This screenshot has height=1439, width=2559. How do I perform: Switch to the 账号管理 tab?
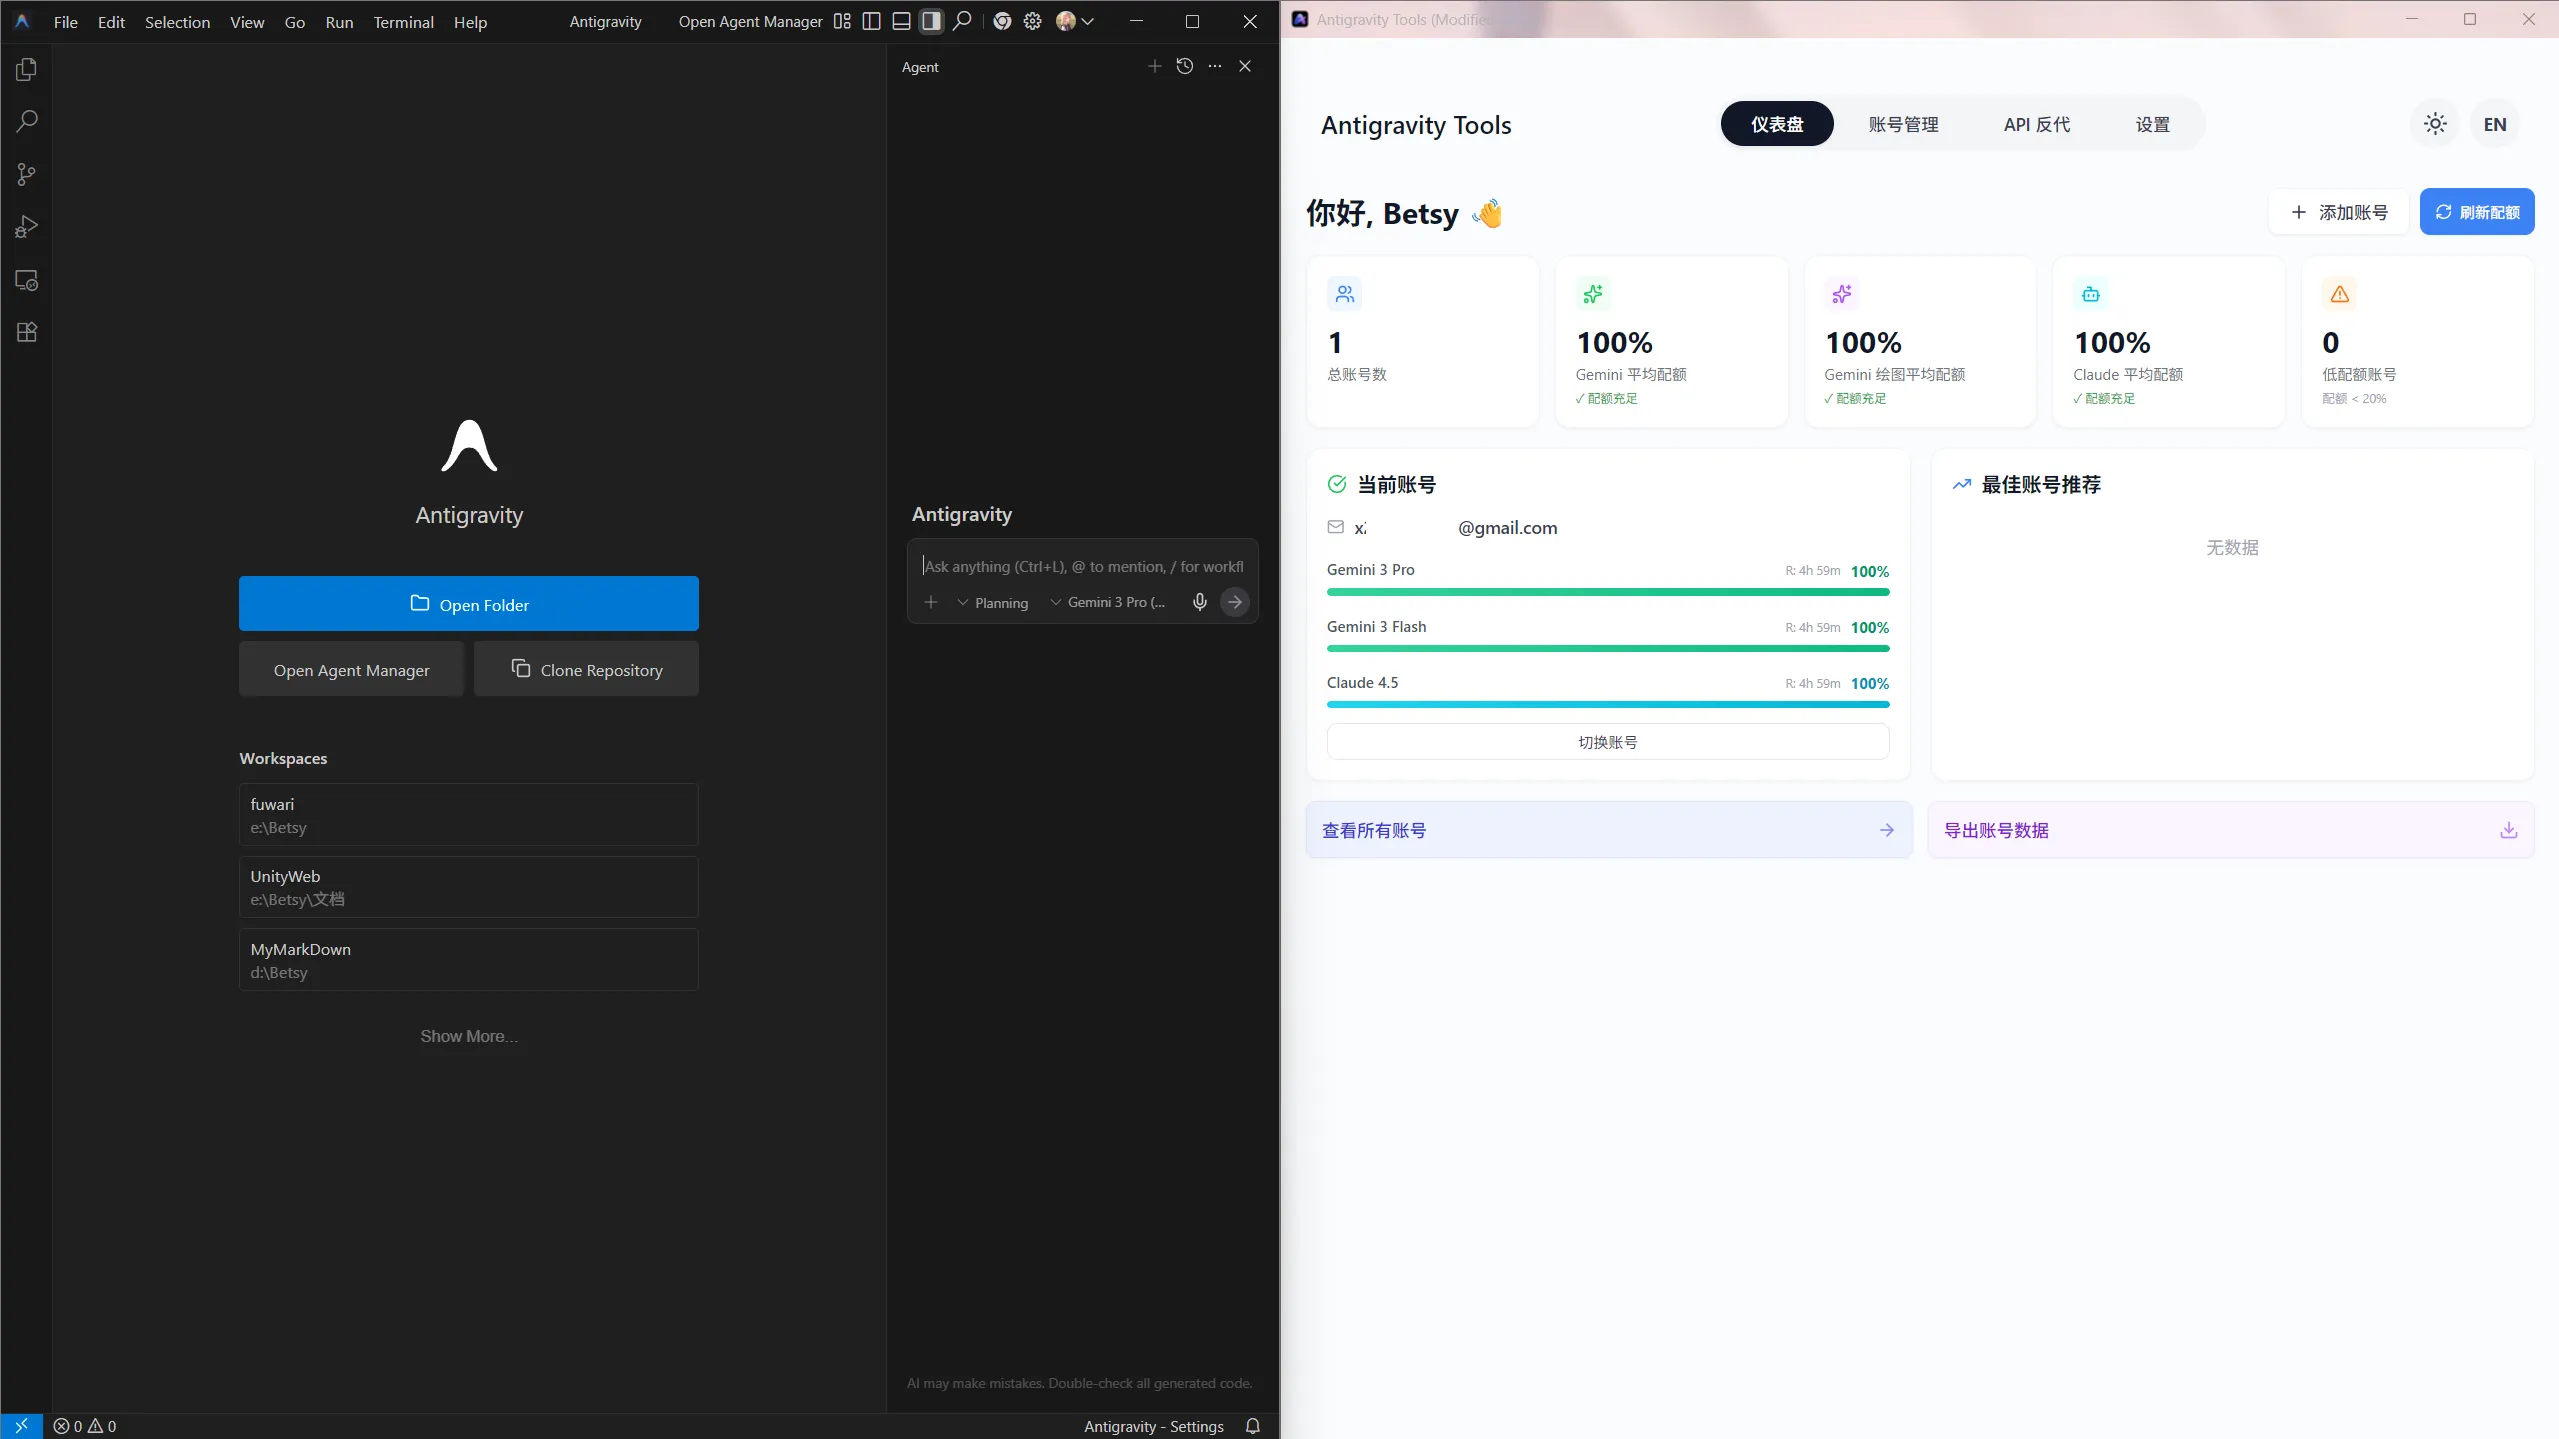1903,124
